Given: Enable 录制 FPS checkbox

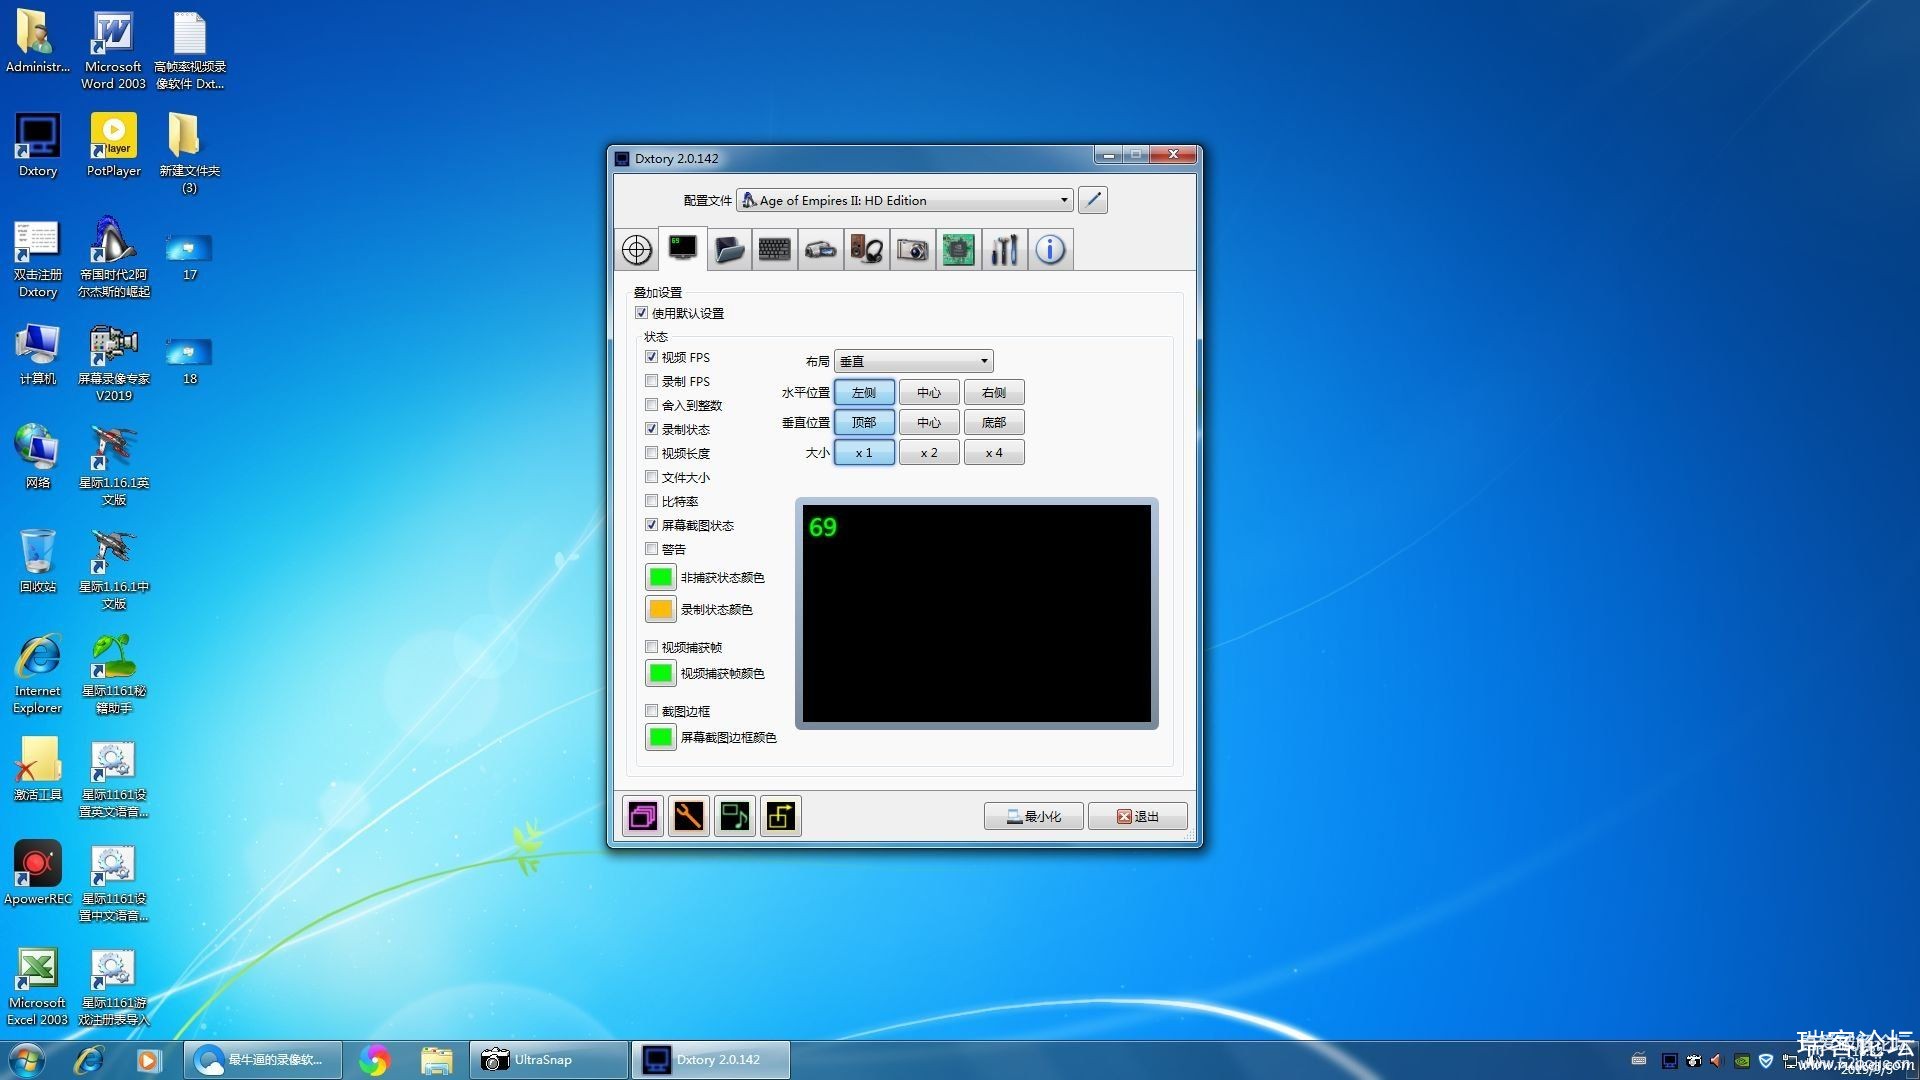Looking at the screenshot, I should (x=652, y=381).
